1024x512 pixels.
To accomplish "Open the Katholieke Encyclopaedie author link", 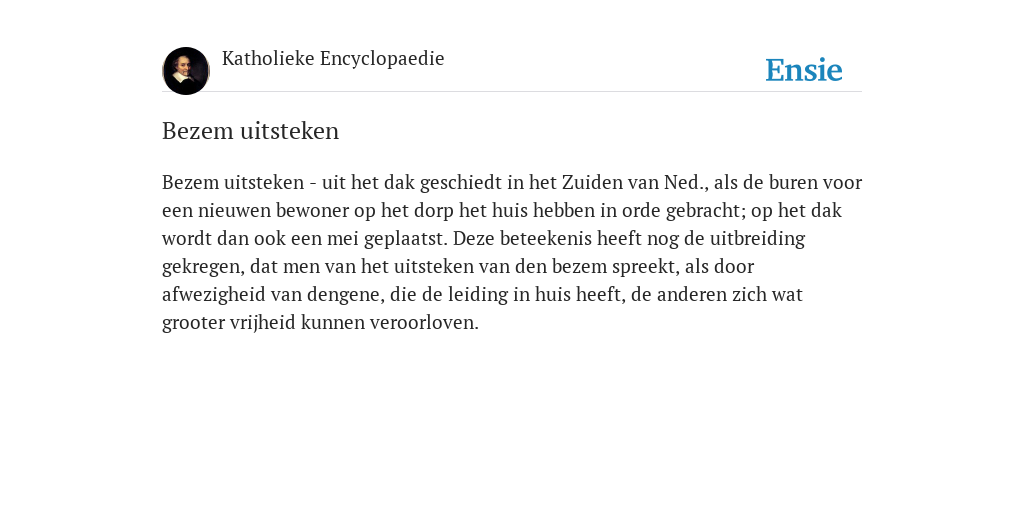I will click(x=333, y=59).
